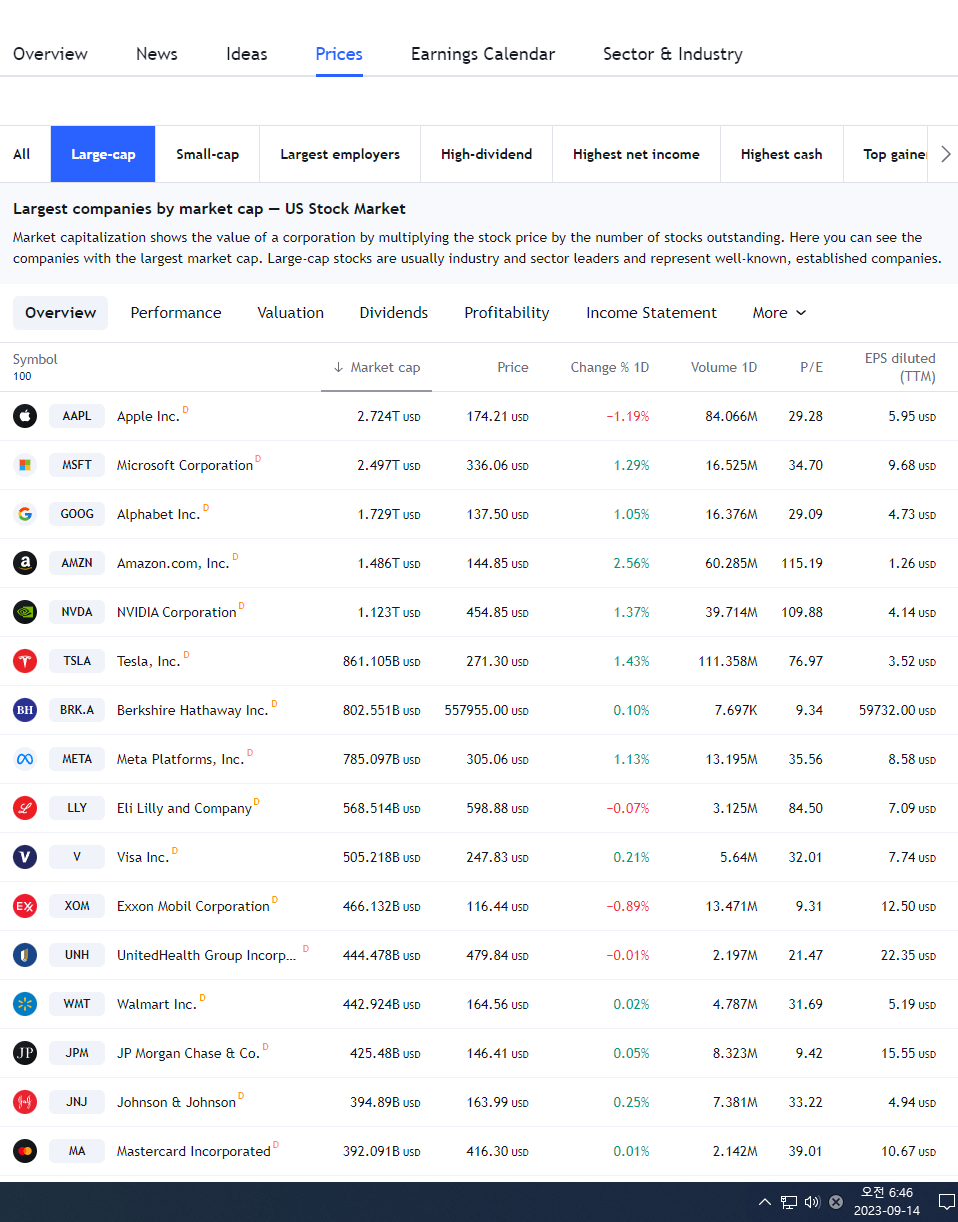The width and height of the screenshot is (958, 1222).
Task: Click the UnitedHealth Group logo icon
Action: 25,955
